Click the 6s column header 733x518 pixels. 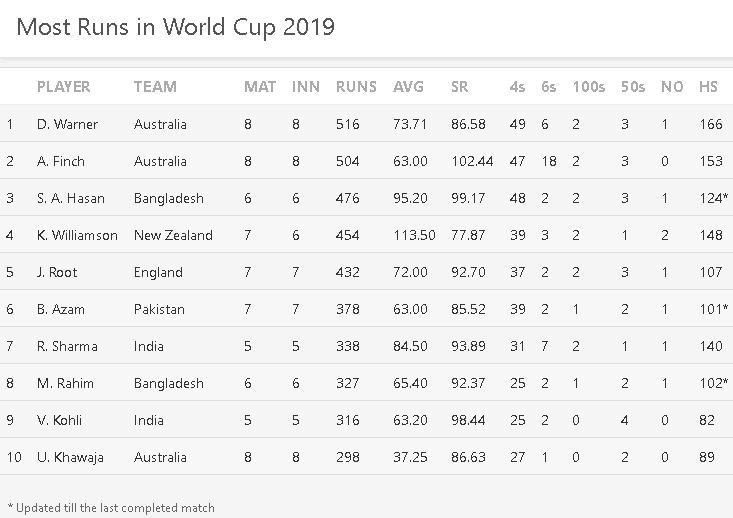[548, 87]
